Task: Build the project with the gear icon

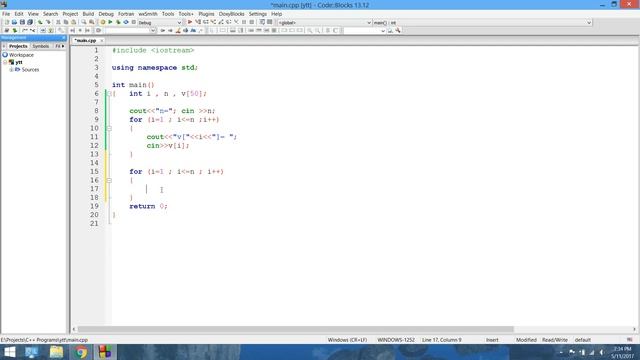Action: tap(103, 22)
